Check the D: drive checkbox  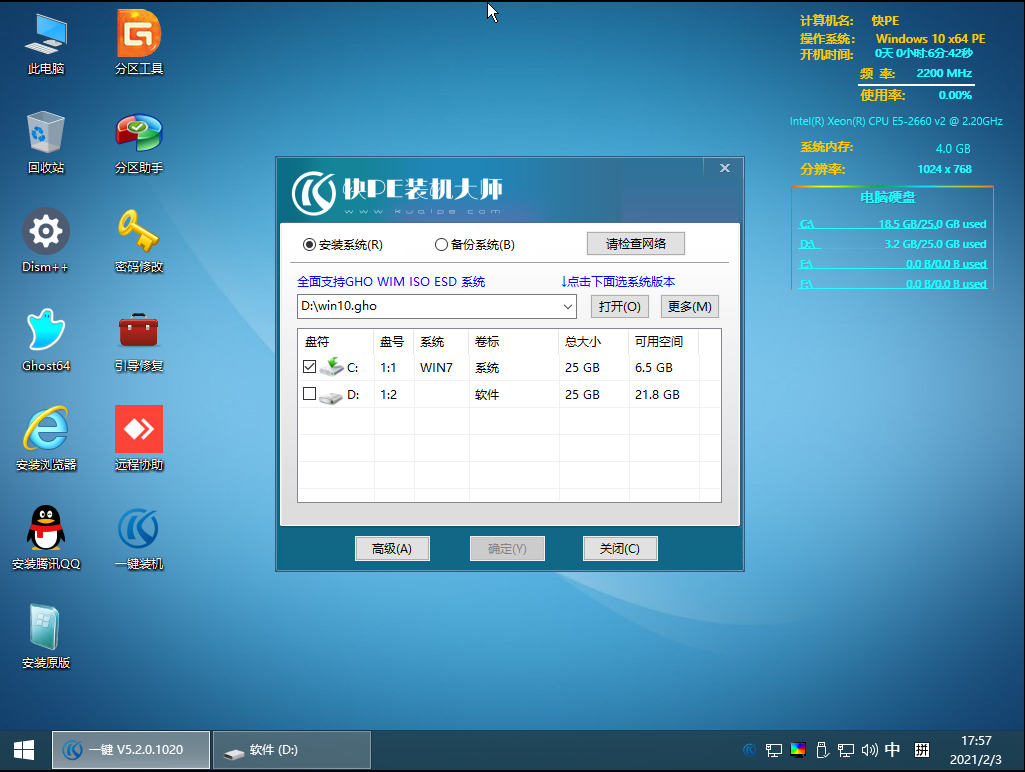point(309,394)
